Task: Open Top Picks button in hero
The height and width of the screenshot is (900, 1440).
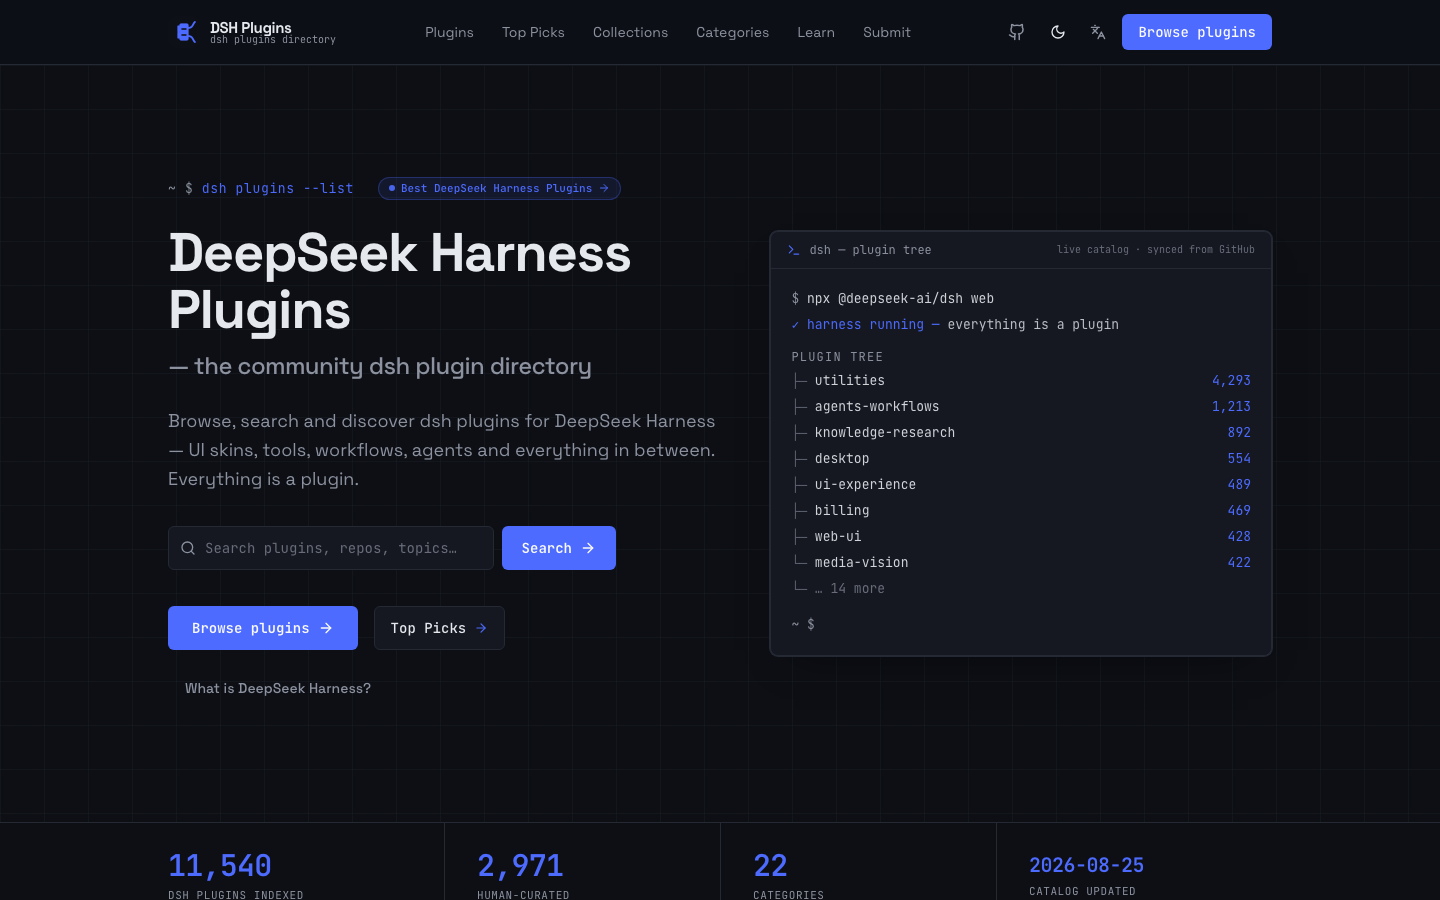Action: tap(439, 628)
